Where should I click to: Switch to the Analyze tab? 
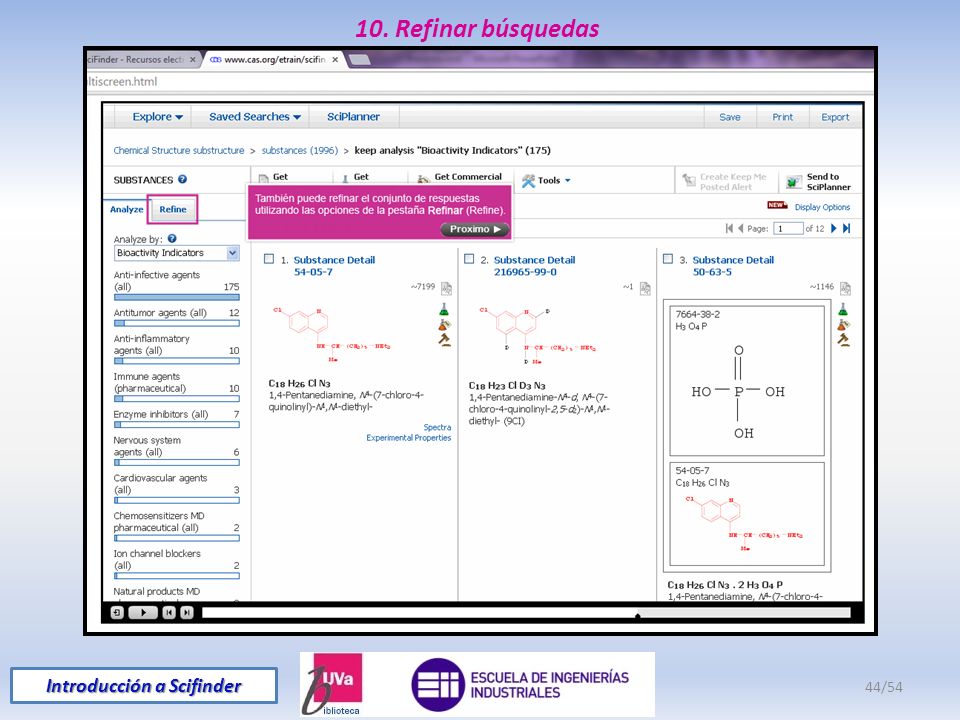pyautogui.click(x=127, y=209)
